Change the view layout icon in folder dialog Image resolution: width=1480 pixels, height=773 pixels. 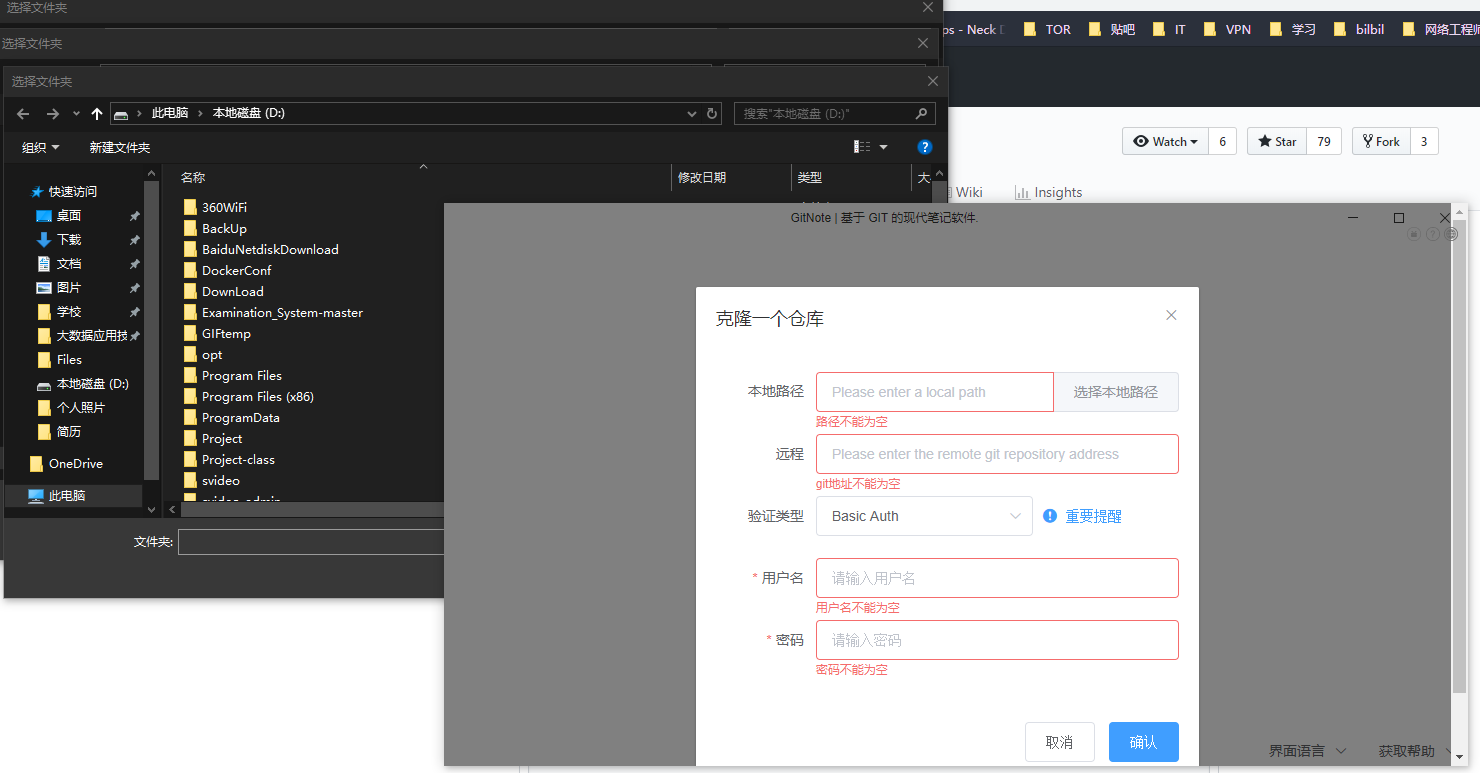coord(862,147)
